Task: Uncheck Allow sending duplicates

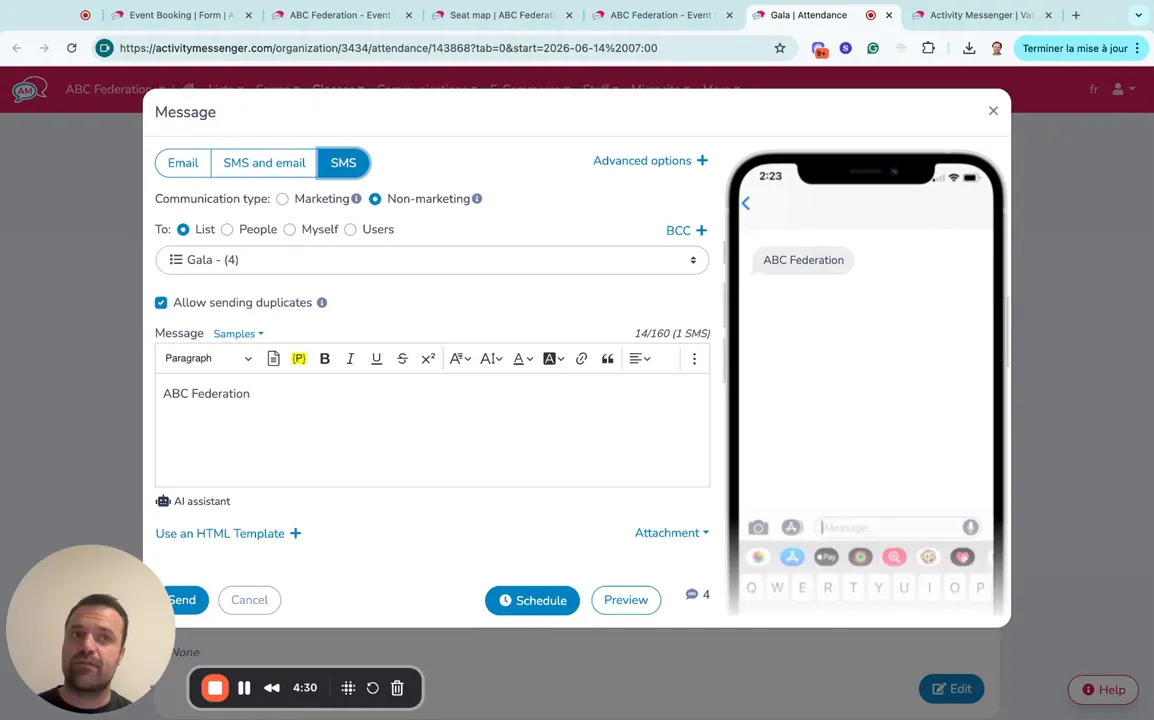Action: pos(161,303)
